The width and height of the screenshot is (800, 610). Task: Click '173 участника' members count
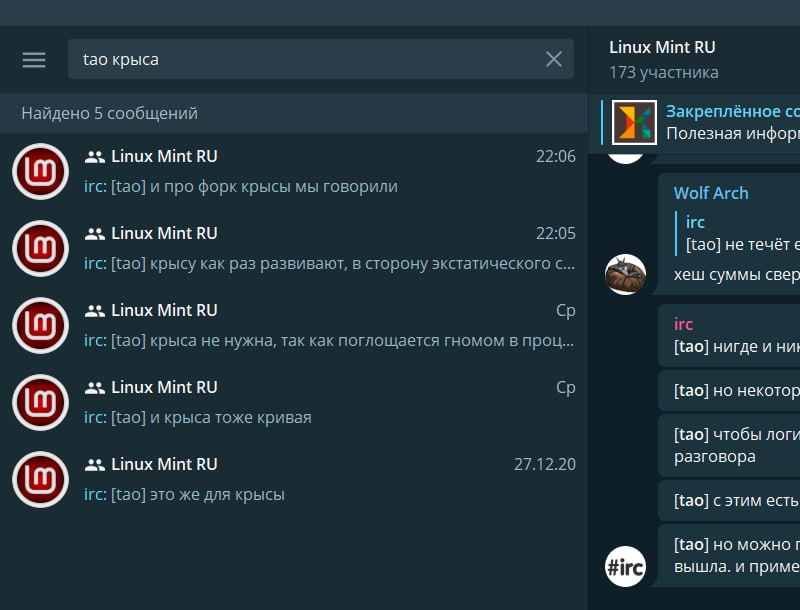click(x=664, y=72)
